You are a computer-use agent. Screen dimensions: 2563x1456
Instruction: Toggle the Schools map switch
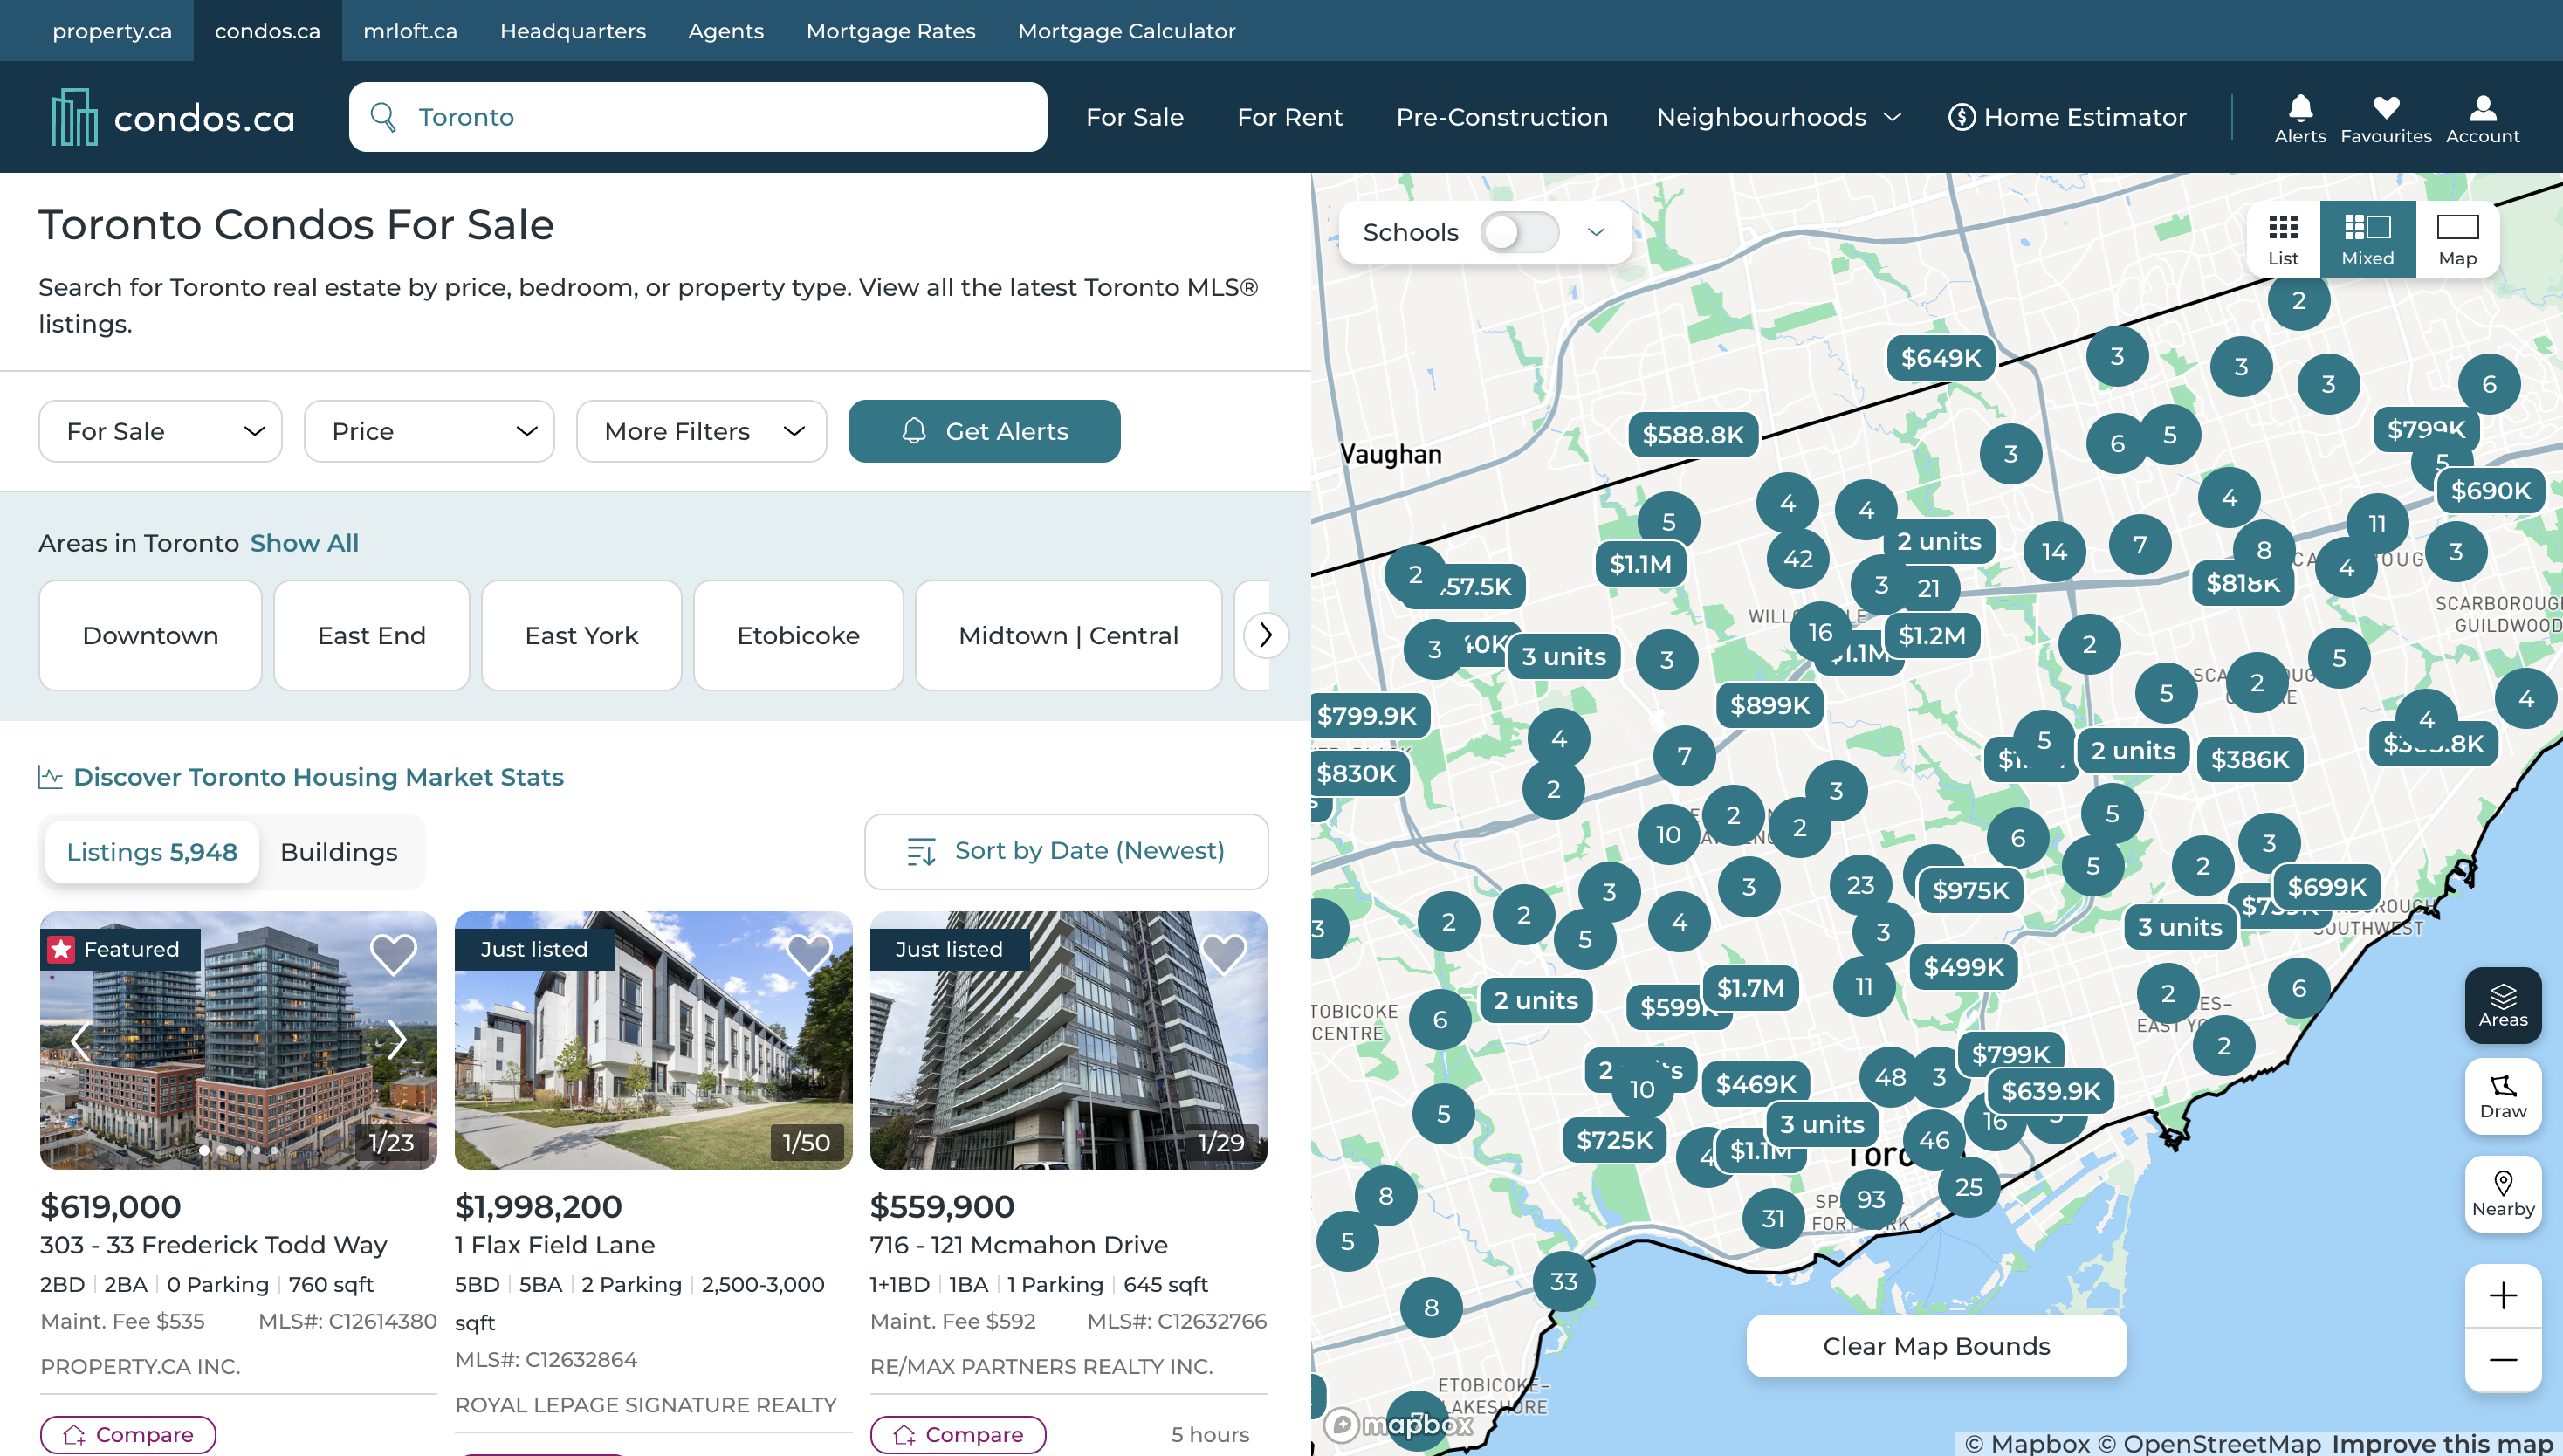click(x=1519, y=232)
